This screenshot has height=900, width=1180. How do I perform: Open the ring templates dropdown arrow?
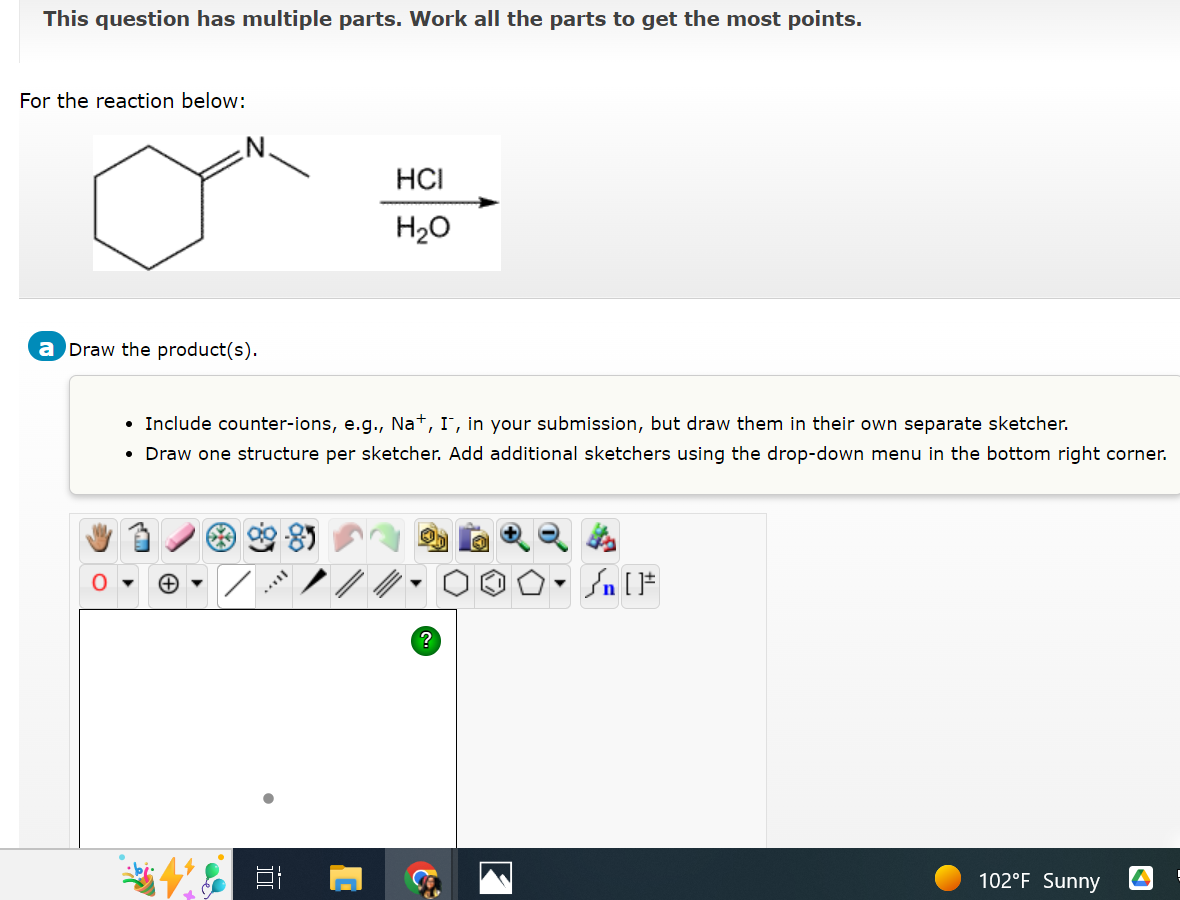tap(559, 584)
